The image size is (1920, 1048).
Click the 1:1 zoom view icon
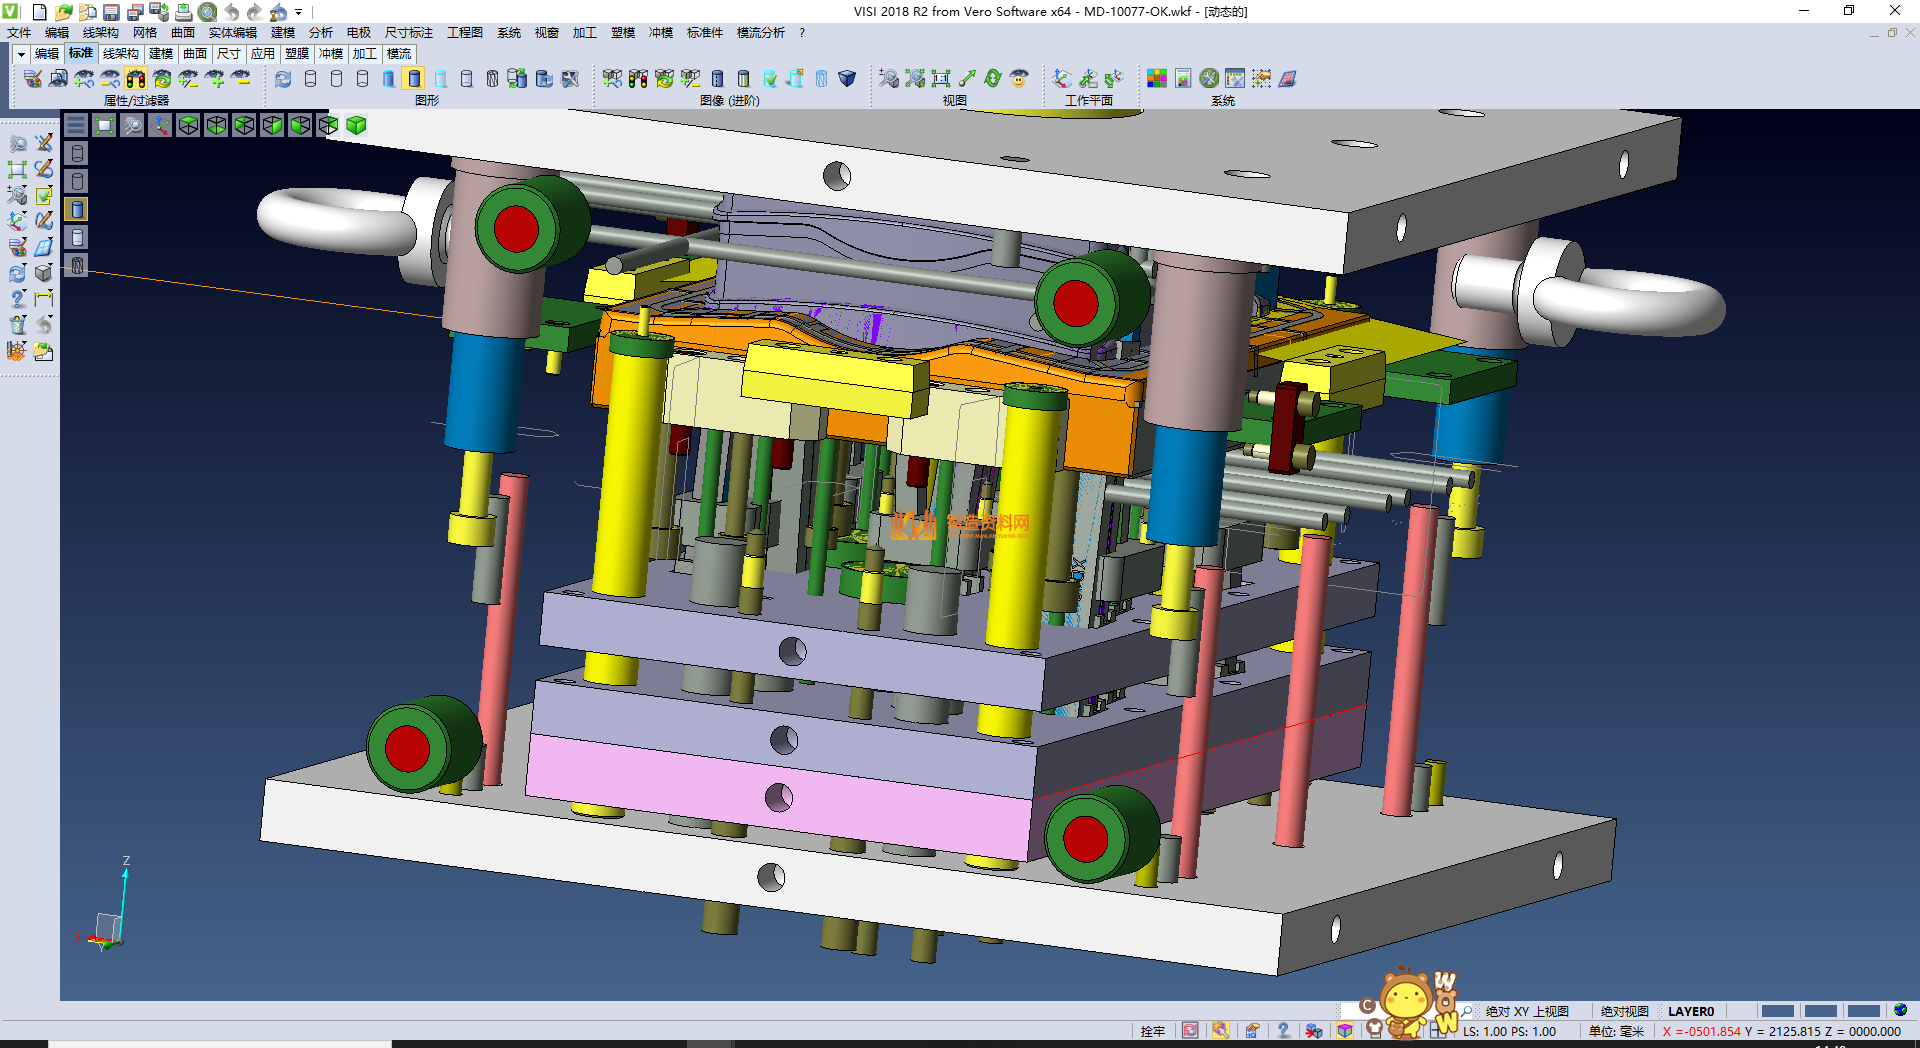tap(941, 79)
